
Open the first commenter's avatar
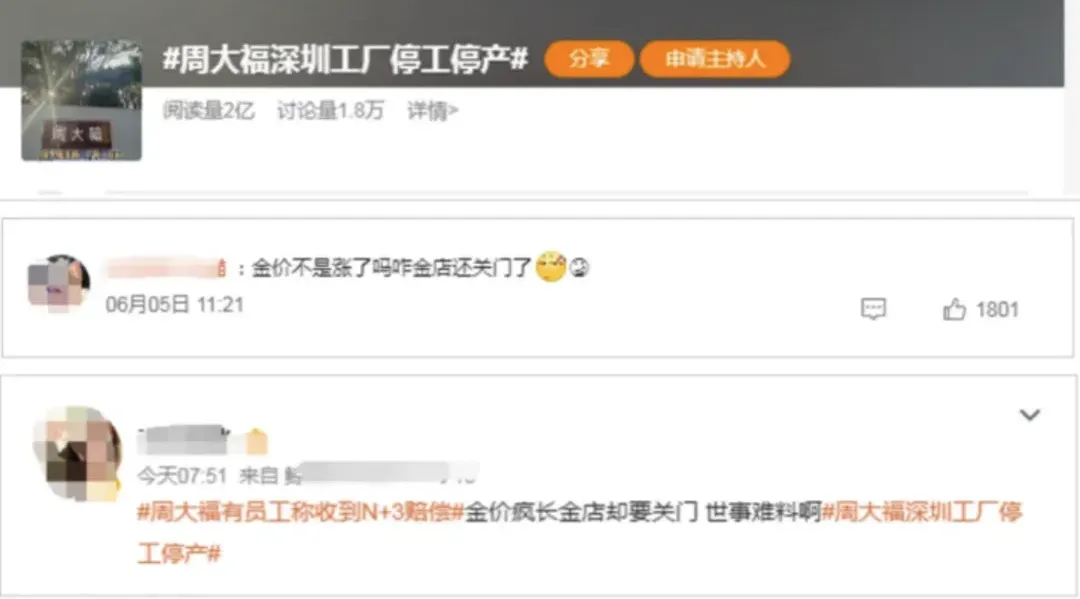(x=59, y=284)
